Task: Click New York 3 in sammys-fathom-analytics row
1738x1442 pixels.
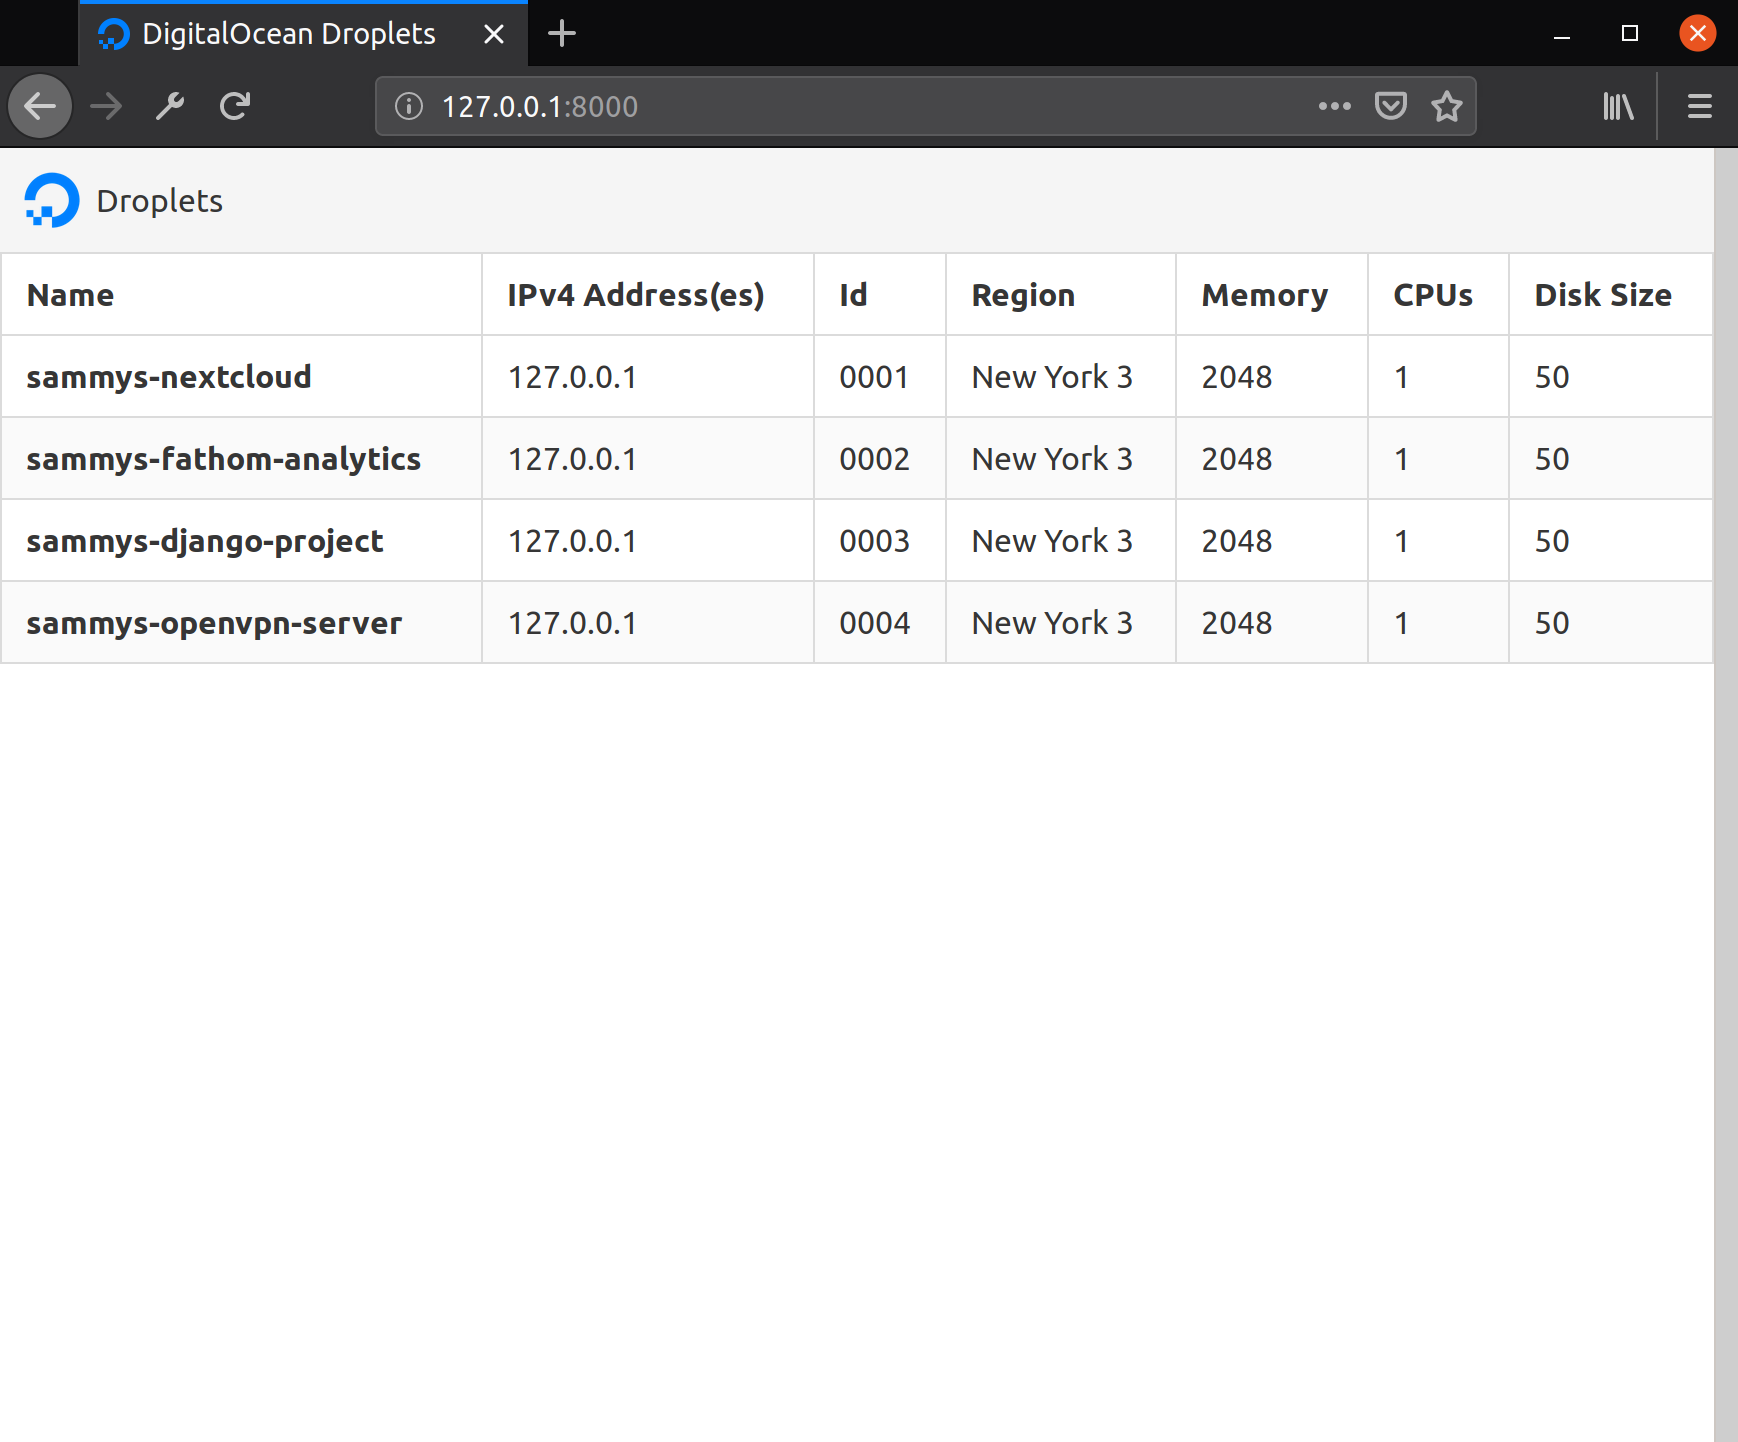Action: 1052,459
